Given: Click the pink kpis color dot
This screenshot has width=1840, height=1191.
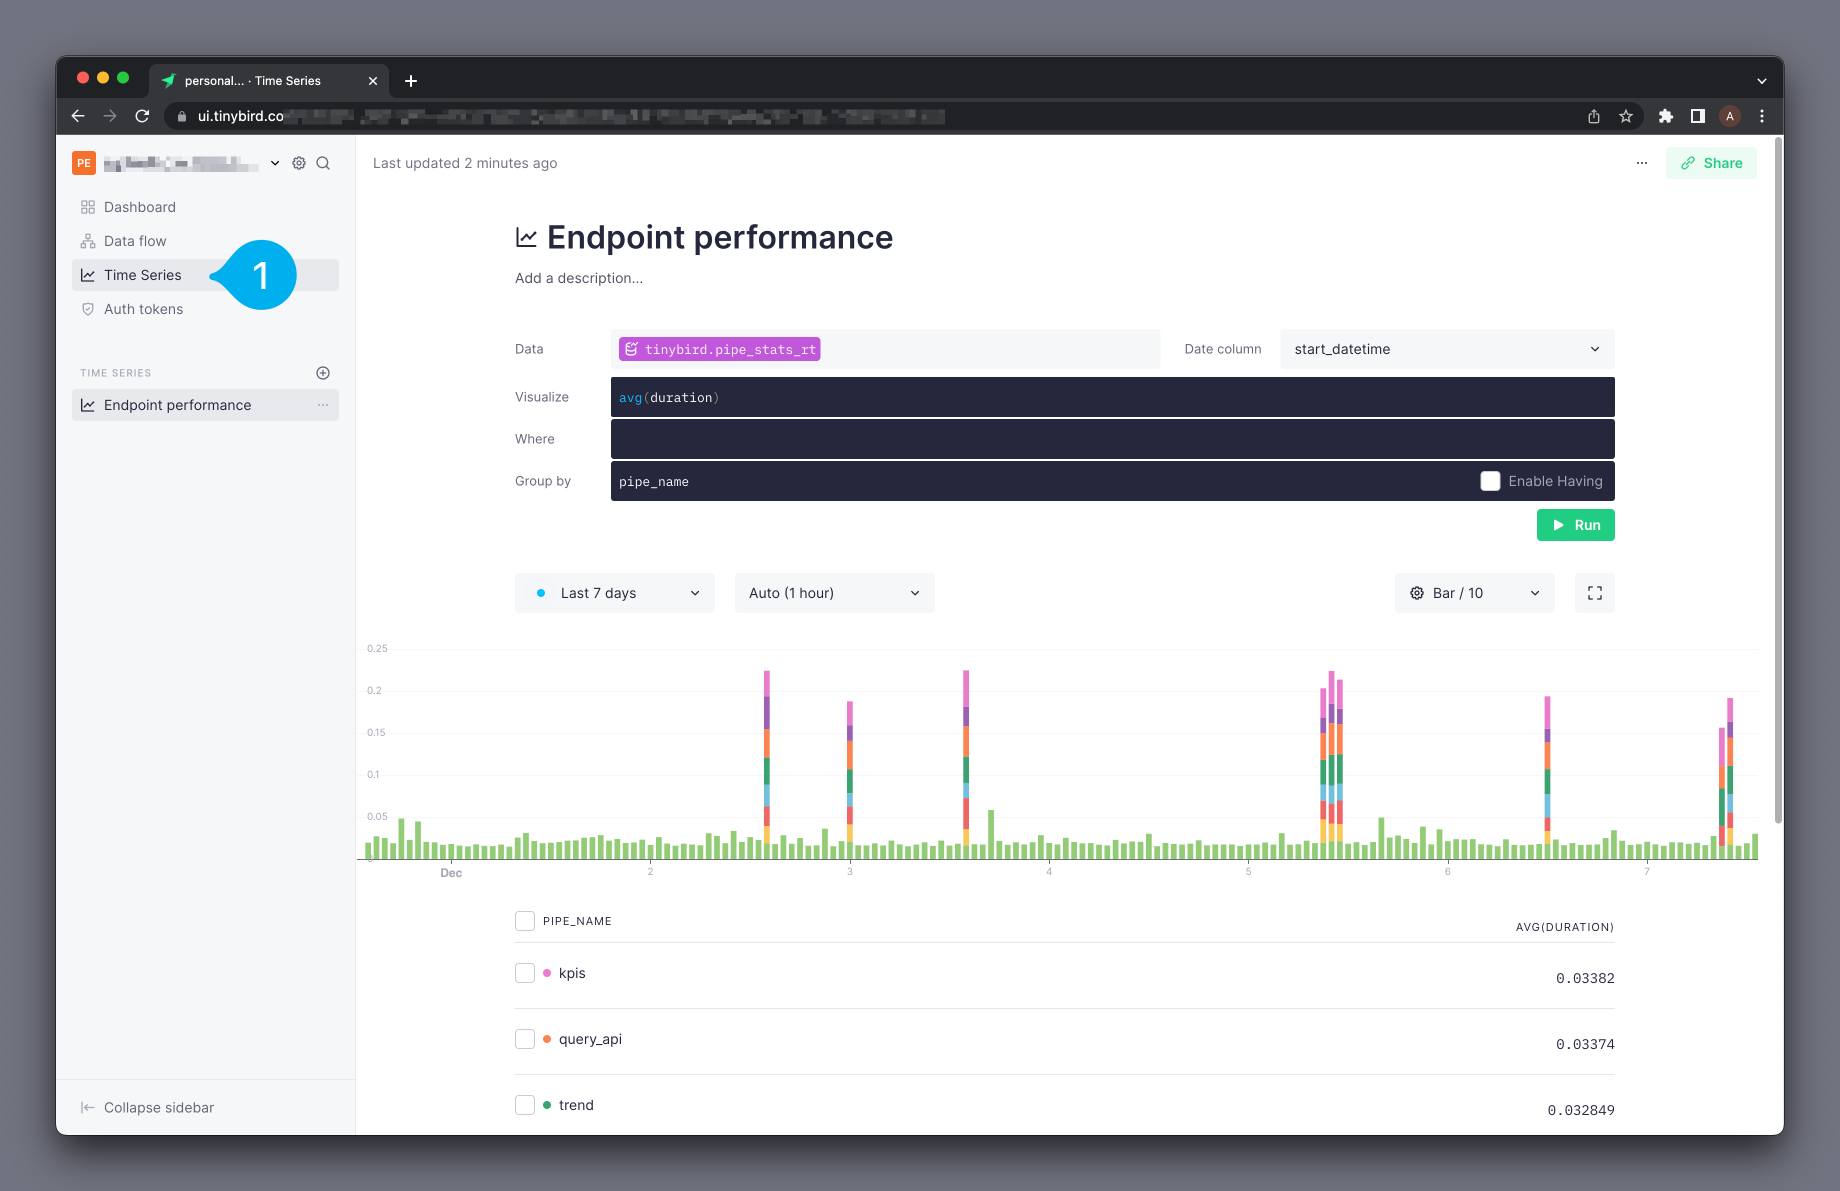Looking at the screenshot, I should [x=547, y=973].
